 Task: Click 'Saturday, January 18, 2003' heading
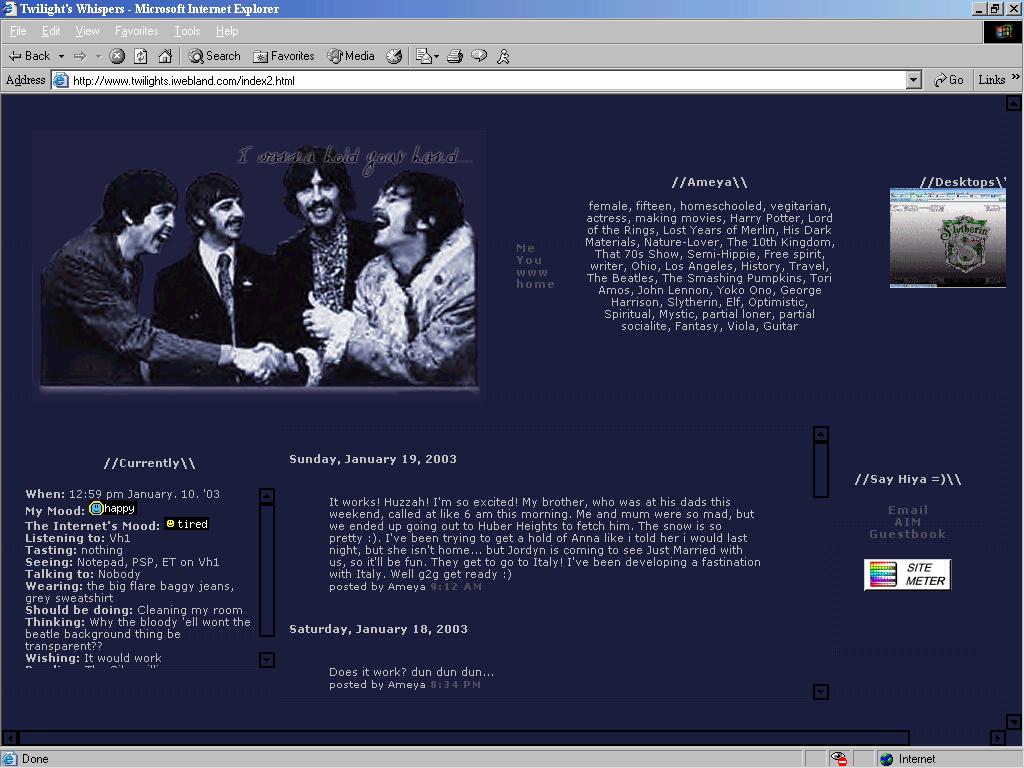click(378, 629)
